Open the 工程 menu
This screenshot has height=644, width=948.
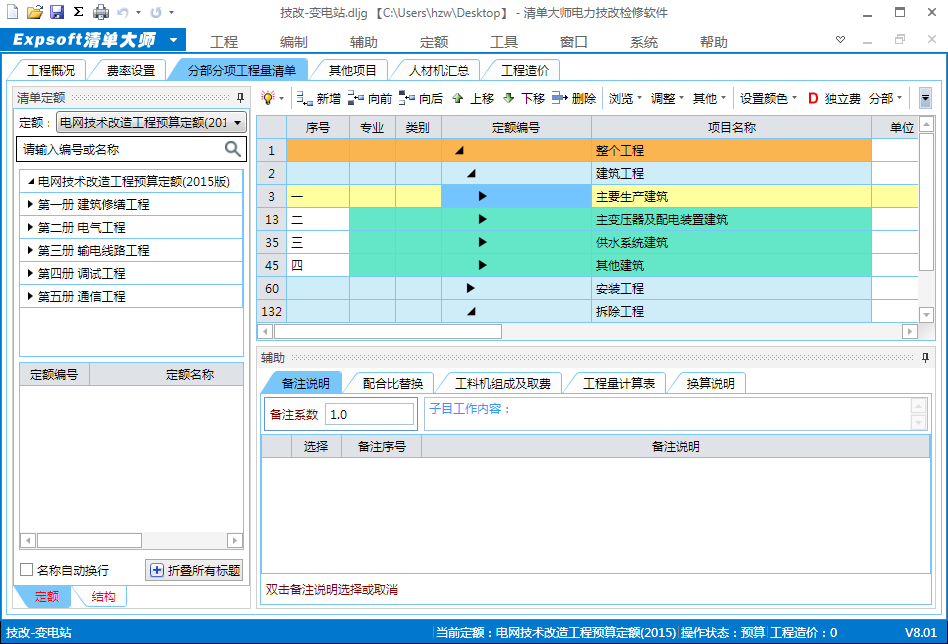click(224, 42)
